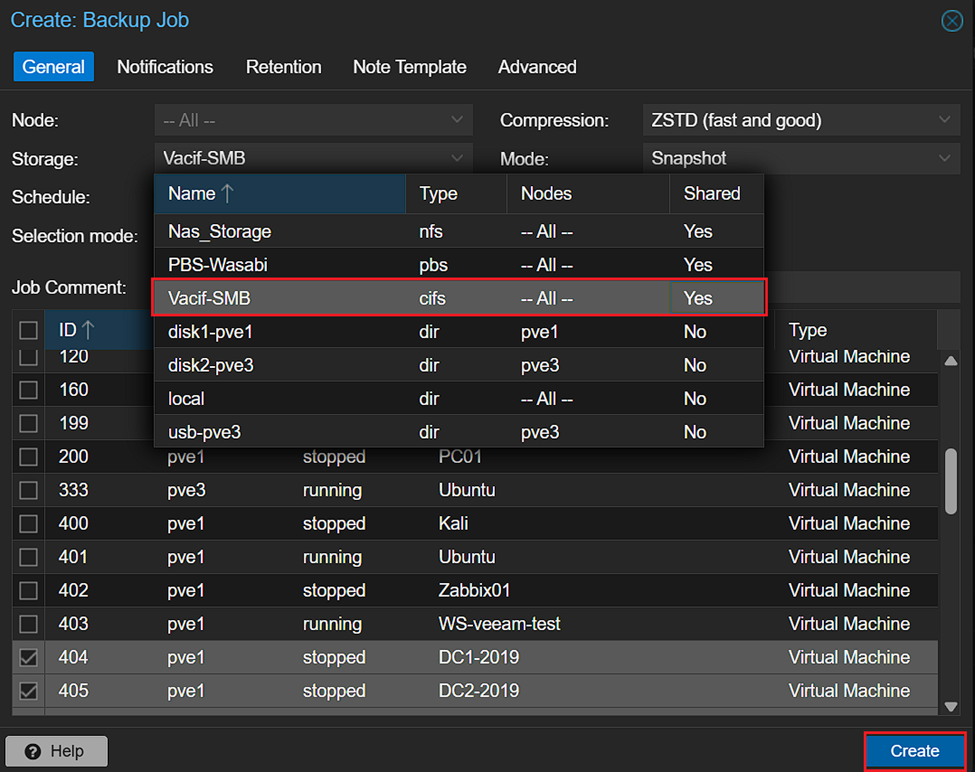Screen dimensions: 975x772
Task: Click the VM list vertical scrollbar thumb
Action: (x=951, y=480)
